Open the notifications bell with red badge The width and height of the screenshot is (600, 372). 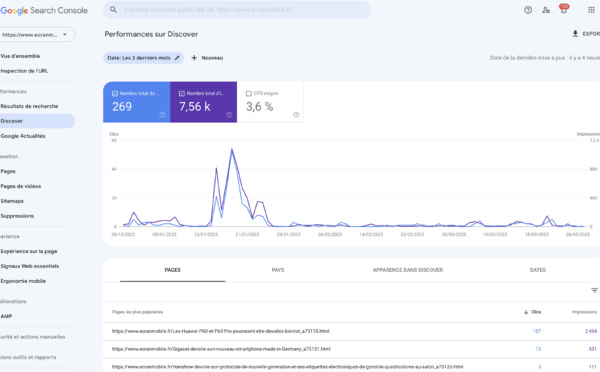tap(564, 9)
